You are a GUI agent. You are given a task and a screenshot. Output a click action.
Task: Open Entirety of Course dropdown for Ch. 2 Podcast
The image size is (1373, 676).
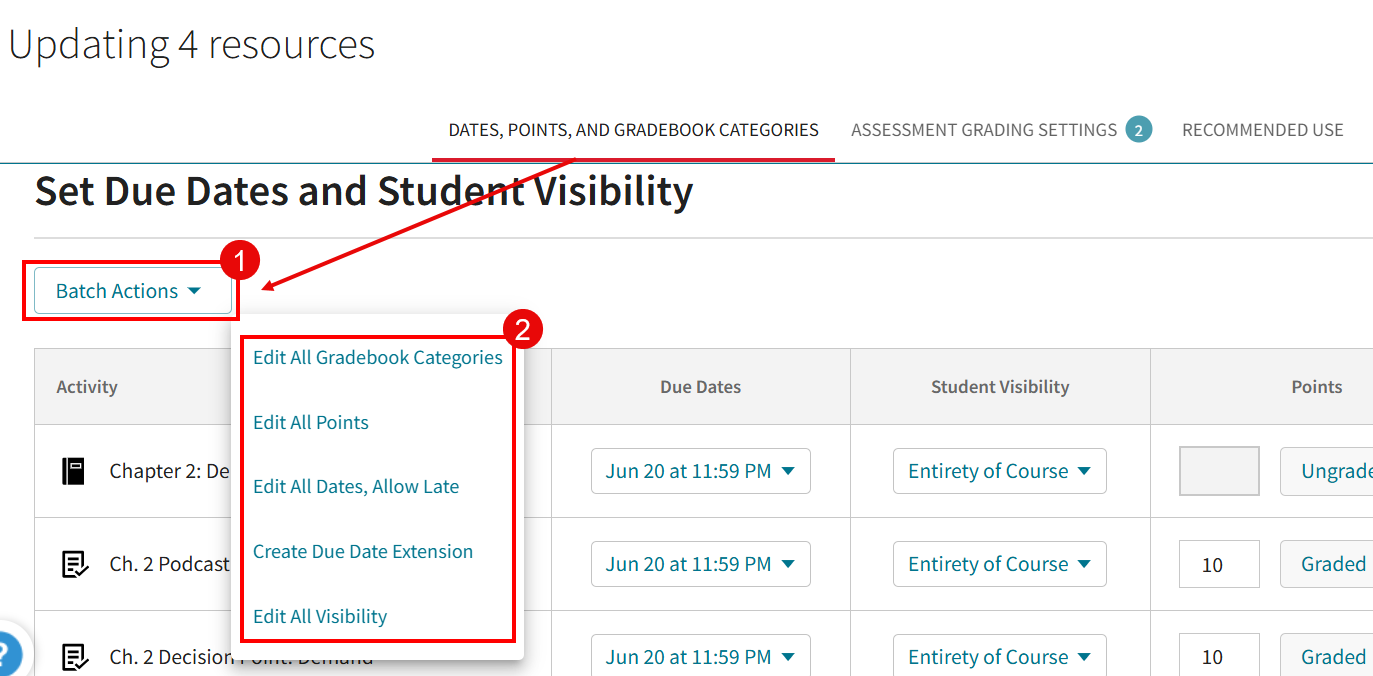(998, 563)
